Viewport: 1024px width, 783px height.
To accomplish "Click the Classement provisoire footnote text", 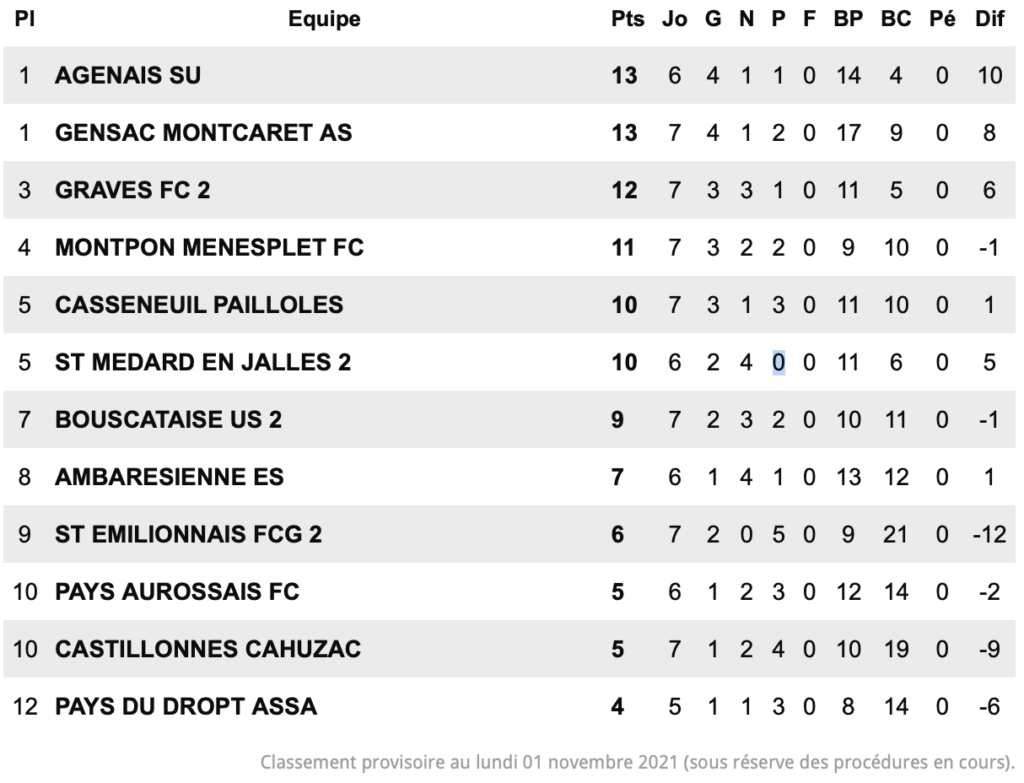I will coord(637,762).
